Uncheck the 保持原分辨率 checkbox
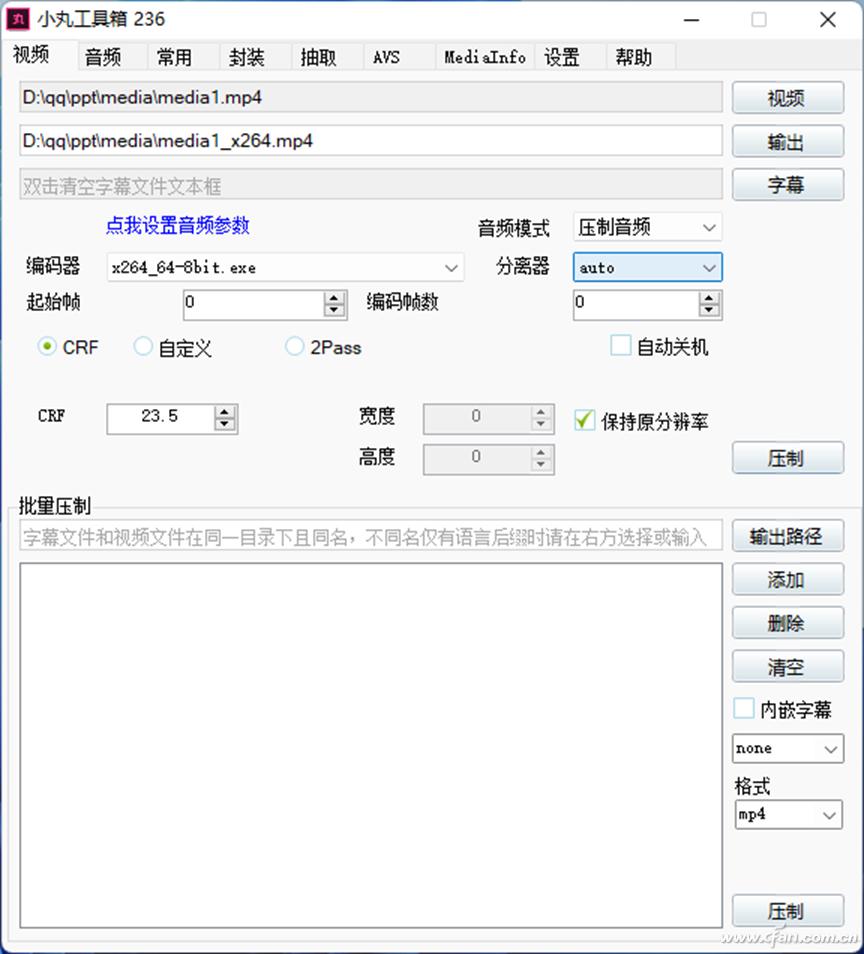Viewport: 864px width, 954px height. point(584,420)
